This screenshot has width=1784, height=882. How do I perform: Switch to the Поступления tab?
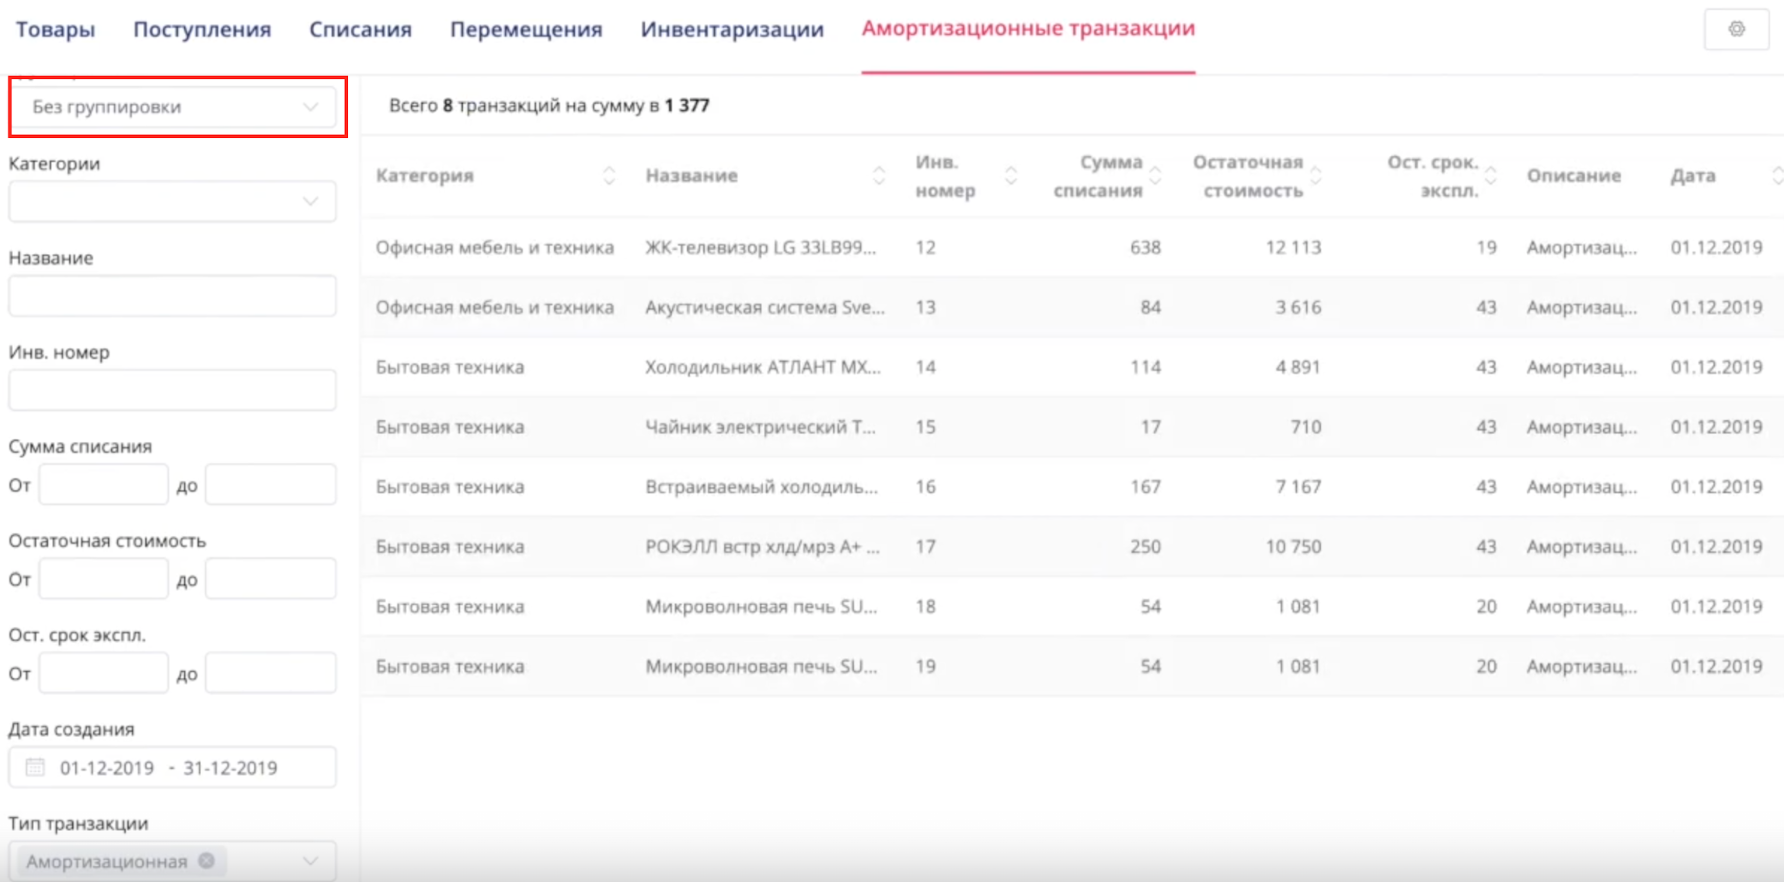(x=202, y=30)
